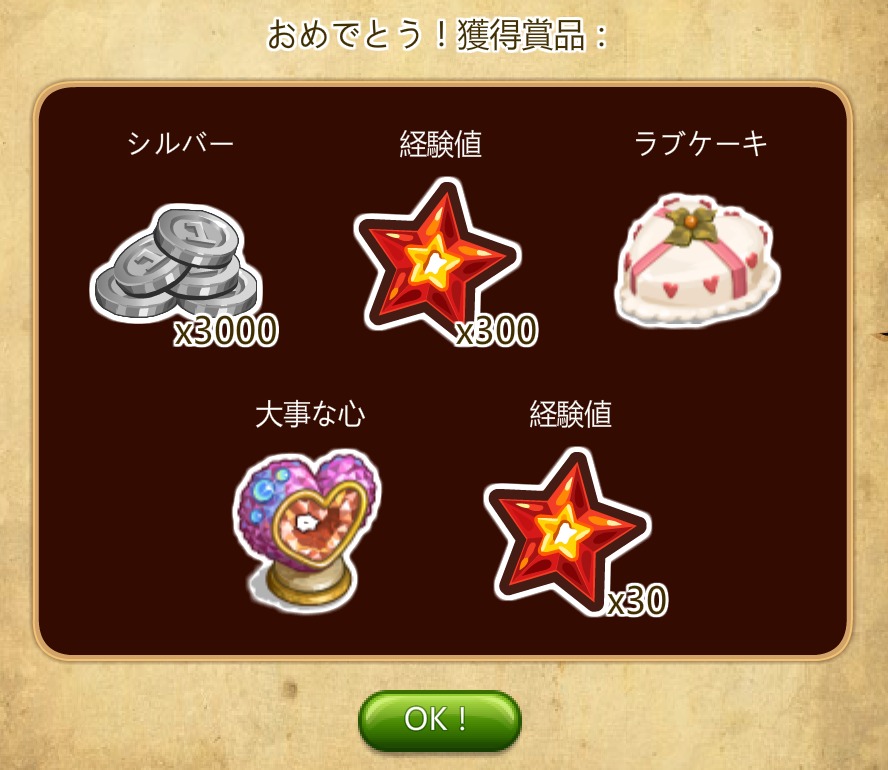Click the yellow center of the x300 star
The width and height of the screenshot is (888, 770).
[434, 262]
